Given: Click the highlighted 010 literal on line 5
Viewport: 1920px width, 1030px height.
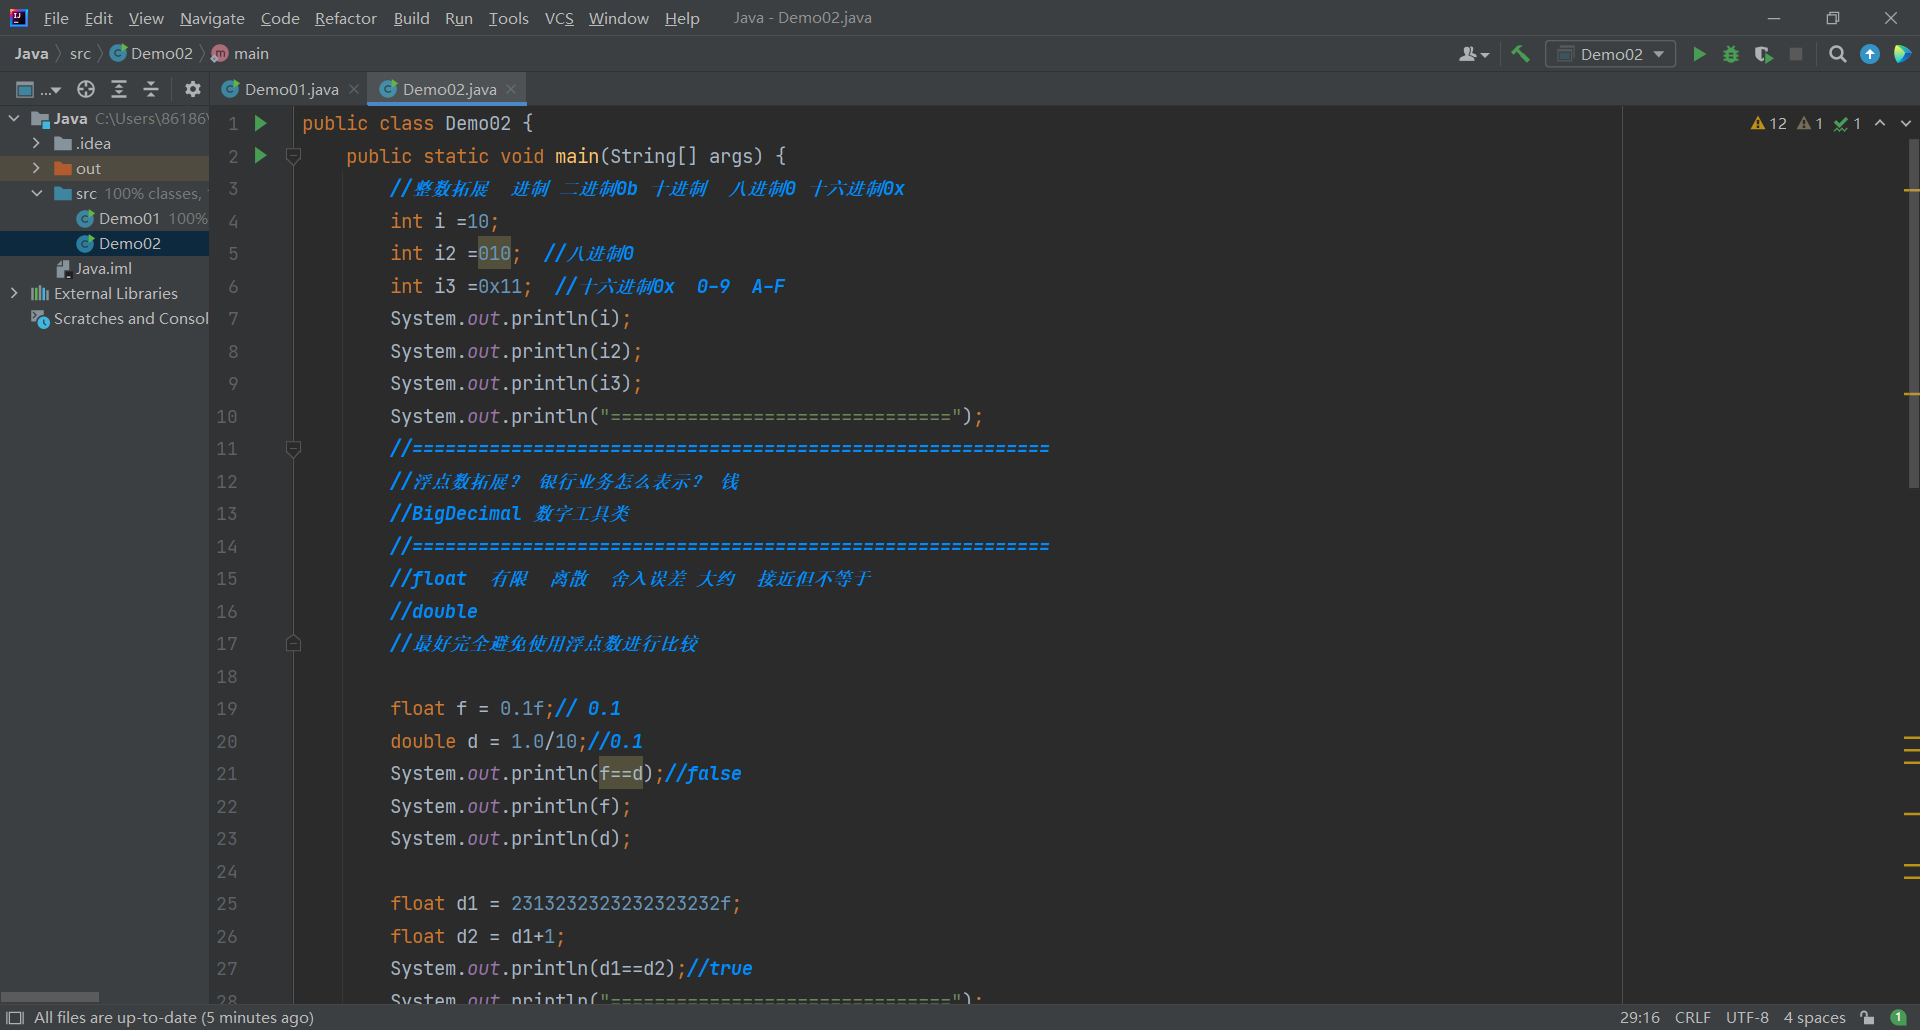Looking at the screenshot, I should 494,253.
